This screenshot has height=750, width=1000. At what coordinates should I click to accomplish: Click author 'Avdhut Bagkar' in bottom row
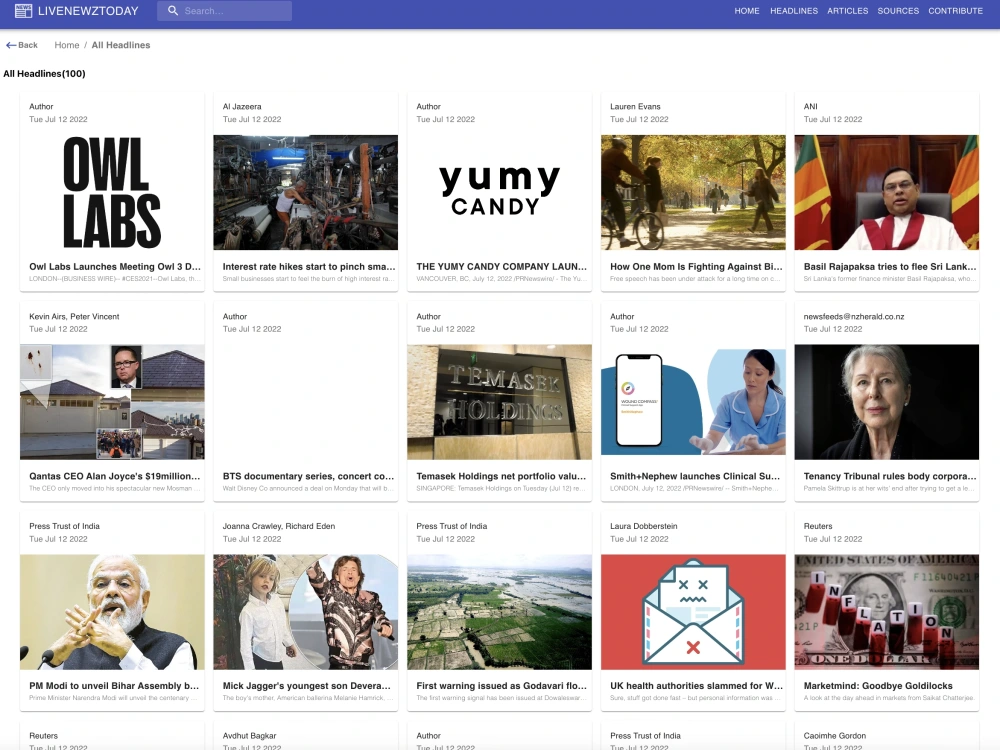249,736
